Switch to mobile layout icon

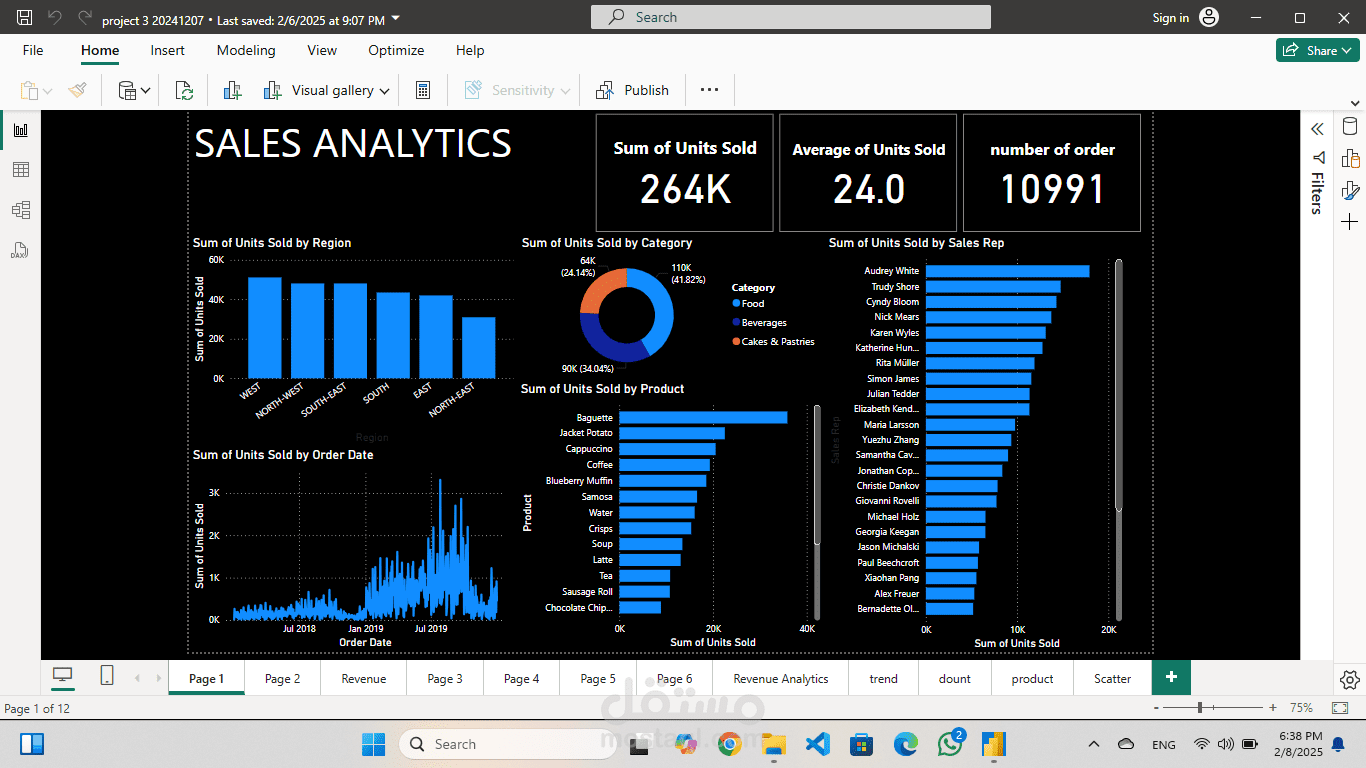107,676
